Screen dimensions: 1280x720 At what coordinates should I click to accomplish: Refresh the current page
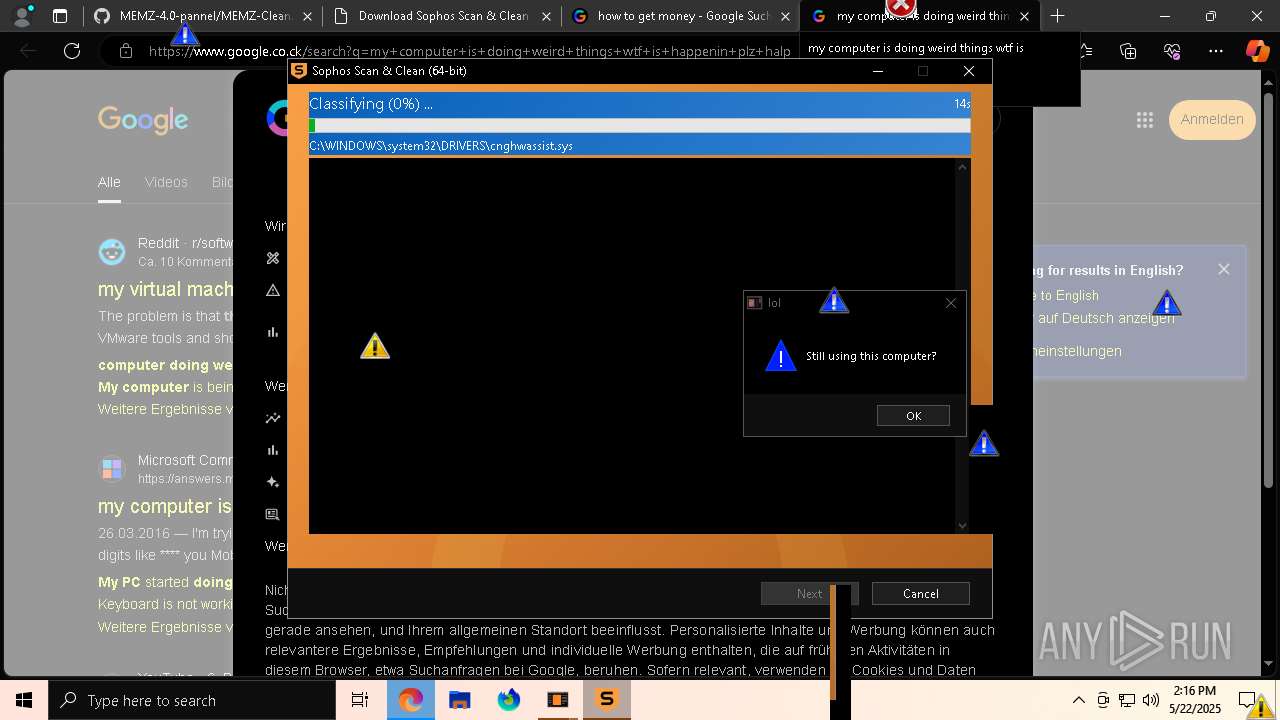coord(72,51)
